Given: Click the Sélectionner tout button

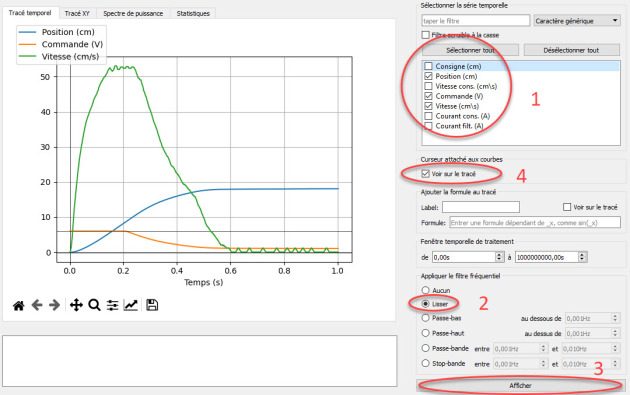Looking at the screenshot, I should click(x=470, y=50).
